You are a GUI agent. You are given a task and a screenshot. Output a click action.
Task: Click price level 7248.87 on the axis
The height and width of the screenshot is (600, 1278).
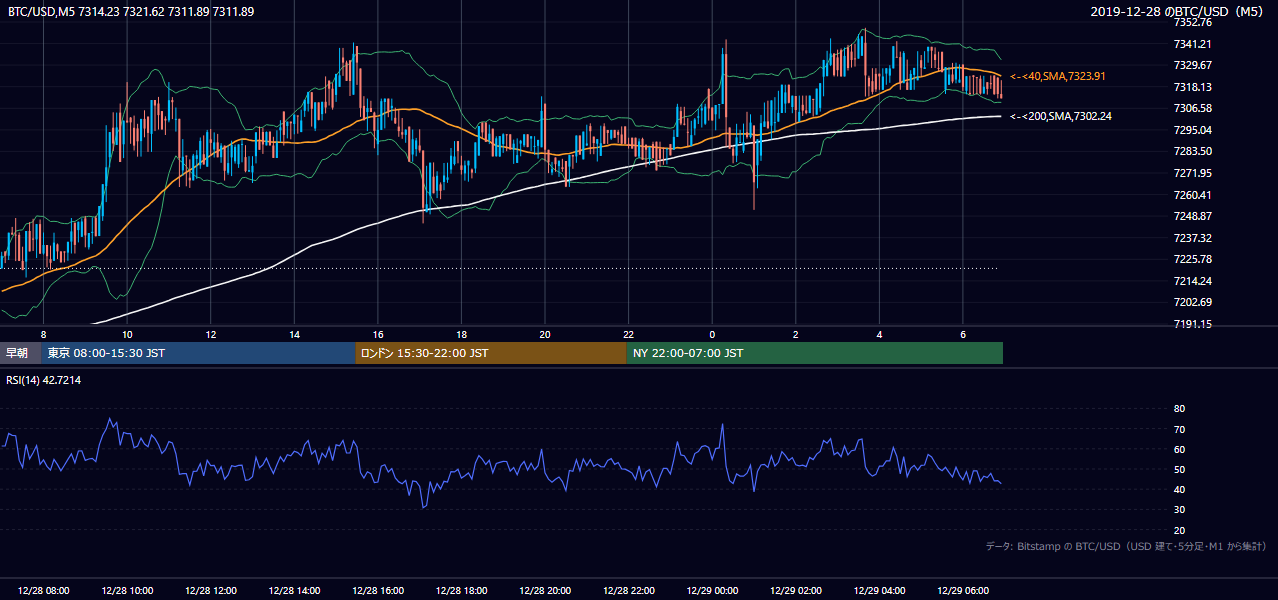[x=1193, y=216]
